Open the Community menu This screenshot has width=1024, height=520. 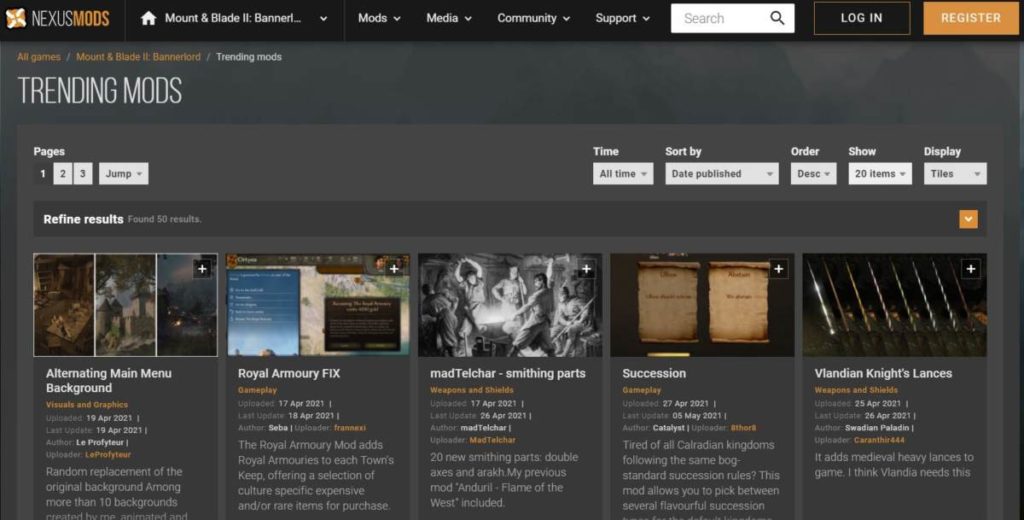coord(534,18)
